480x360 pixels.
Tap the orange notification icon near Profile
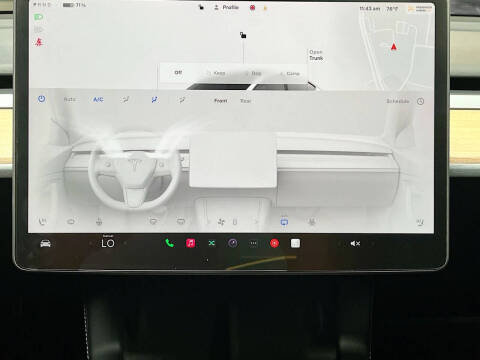pos(265,8)
